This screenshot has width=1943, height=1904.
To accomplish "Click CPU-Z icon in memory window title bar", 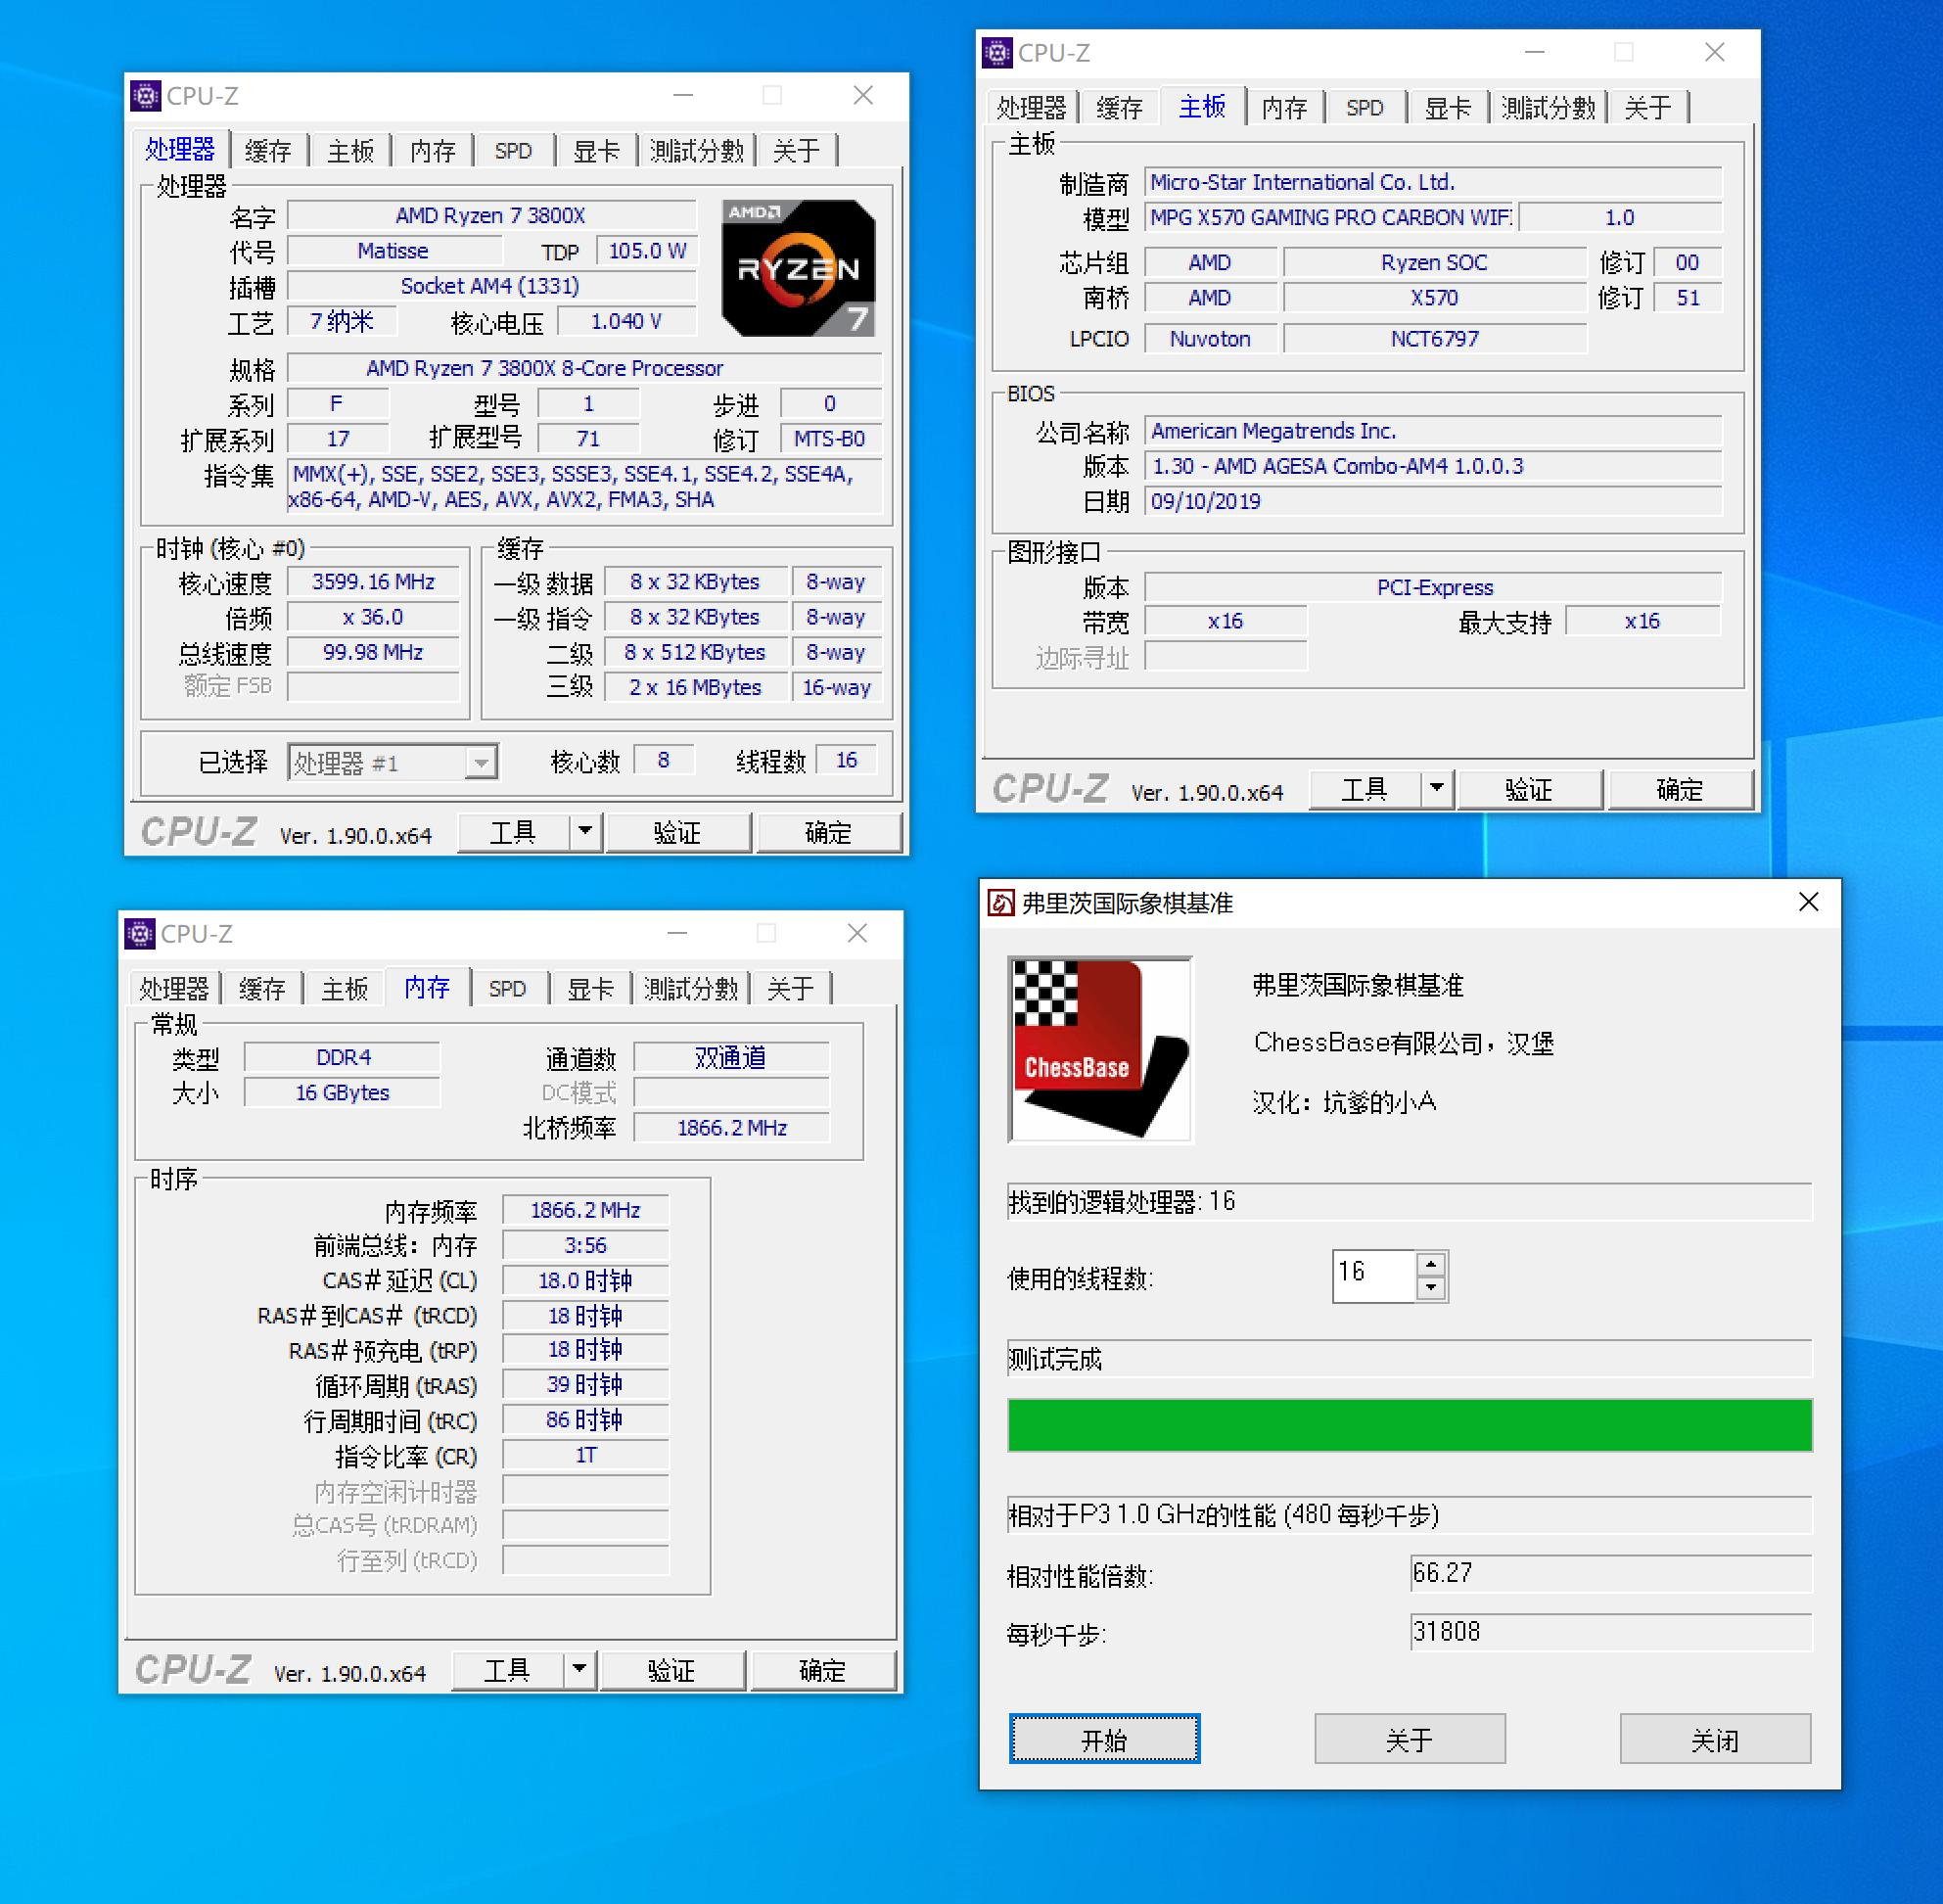I will click(139, 934).
